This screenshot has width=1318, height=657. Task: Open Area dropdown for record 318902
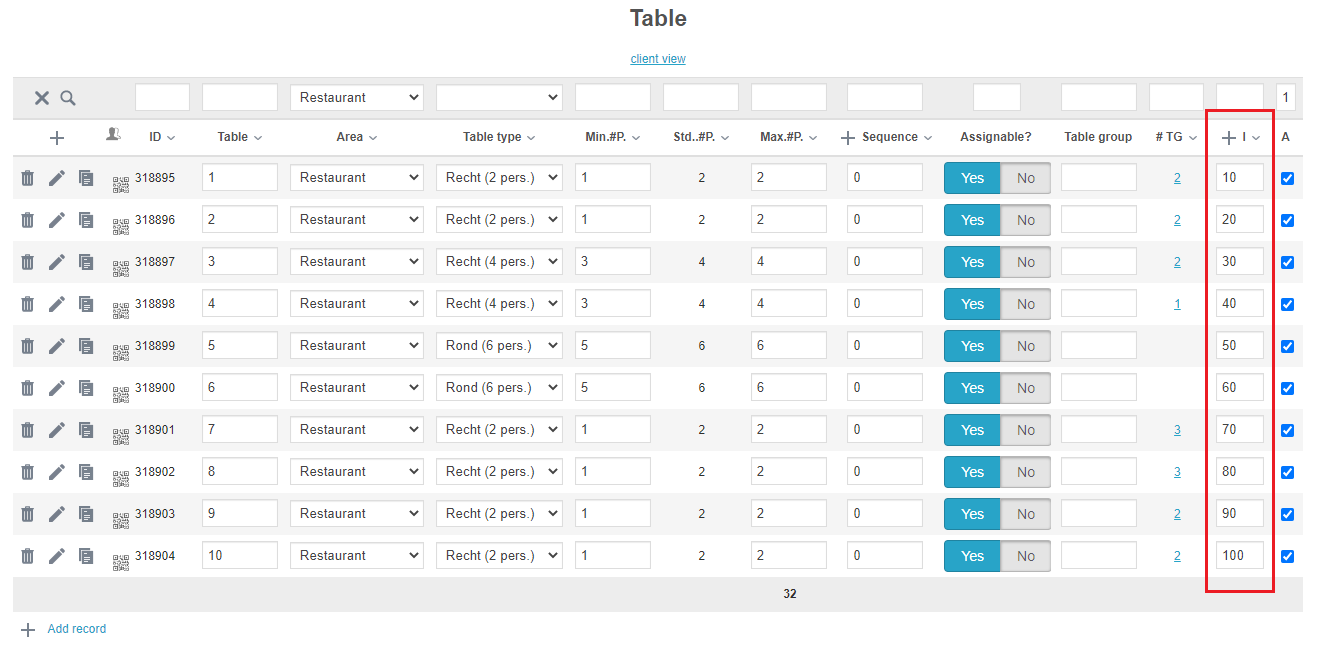tap(357, 472)
